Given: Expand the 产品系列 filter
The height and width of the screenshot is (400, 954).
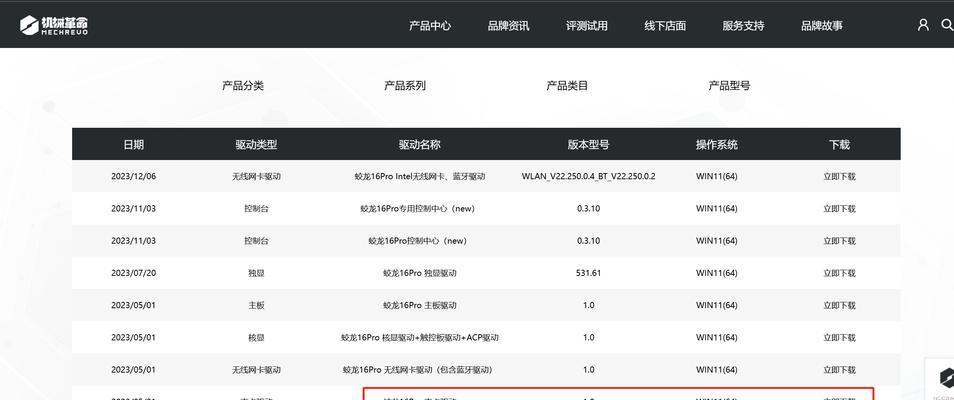Looking at the screenshot, I should click(x=405, y=85).
